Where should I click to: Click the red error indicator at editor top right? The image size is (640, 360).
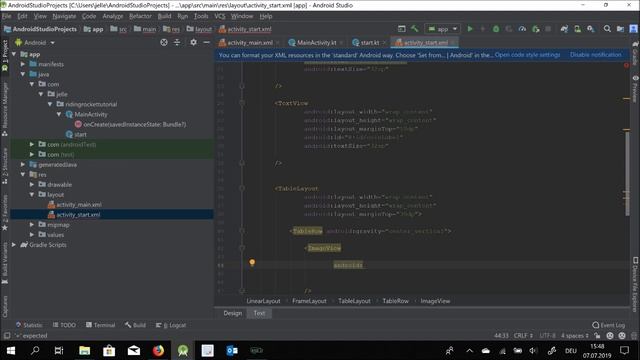point(626,65)
